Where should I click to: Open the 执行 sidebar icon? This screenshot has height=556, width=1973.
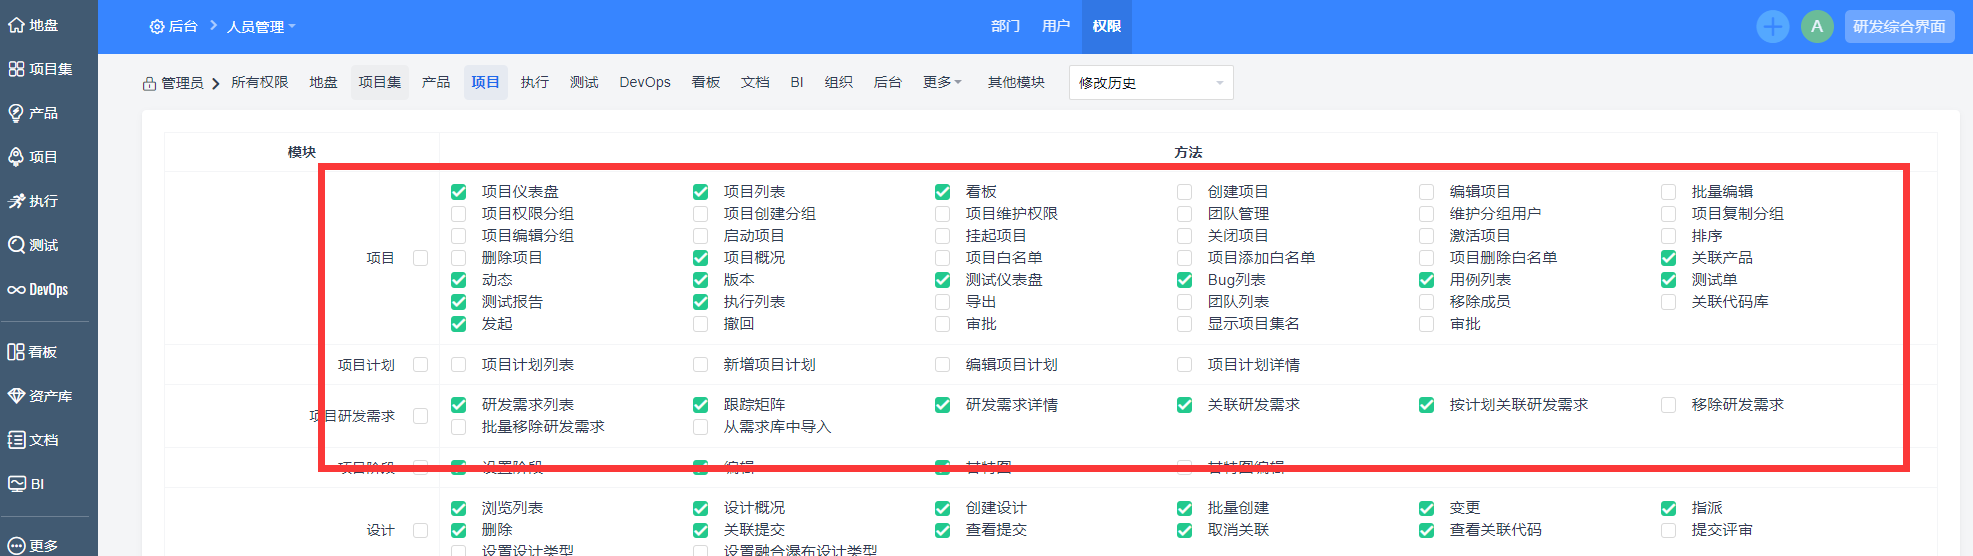[x=16, y=201]
